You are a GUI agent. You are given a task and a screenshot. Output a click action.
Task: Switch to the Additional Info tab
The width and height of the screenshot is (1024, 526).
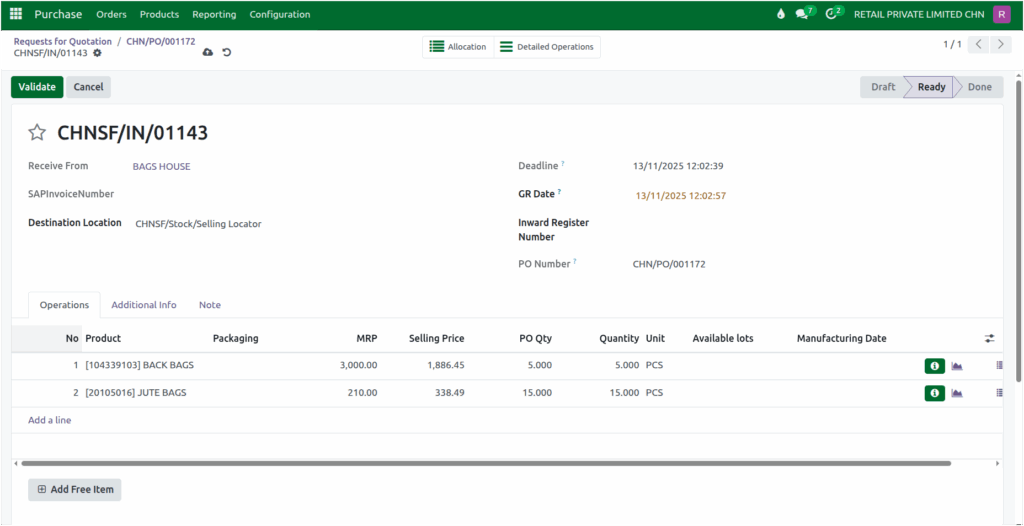click(x=144, y=305)
